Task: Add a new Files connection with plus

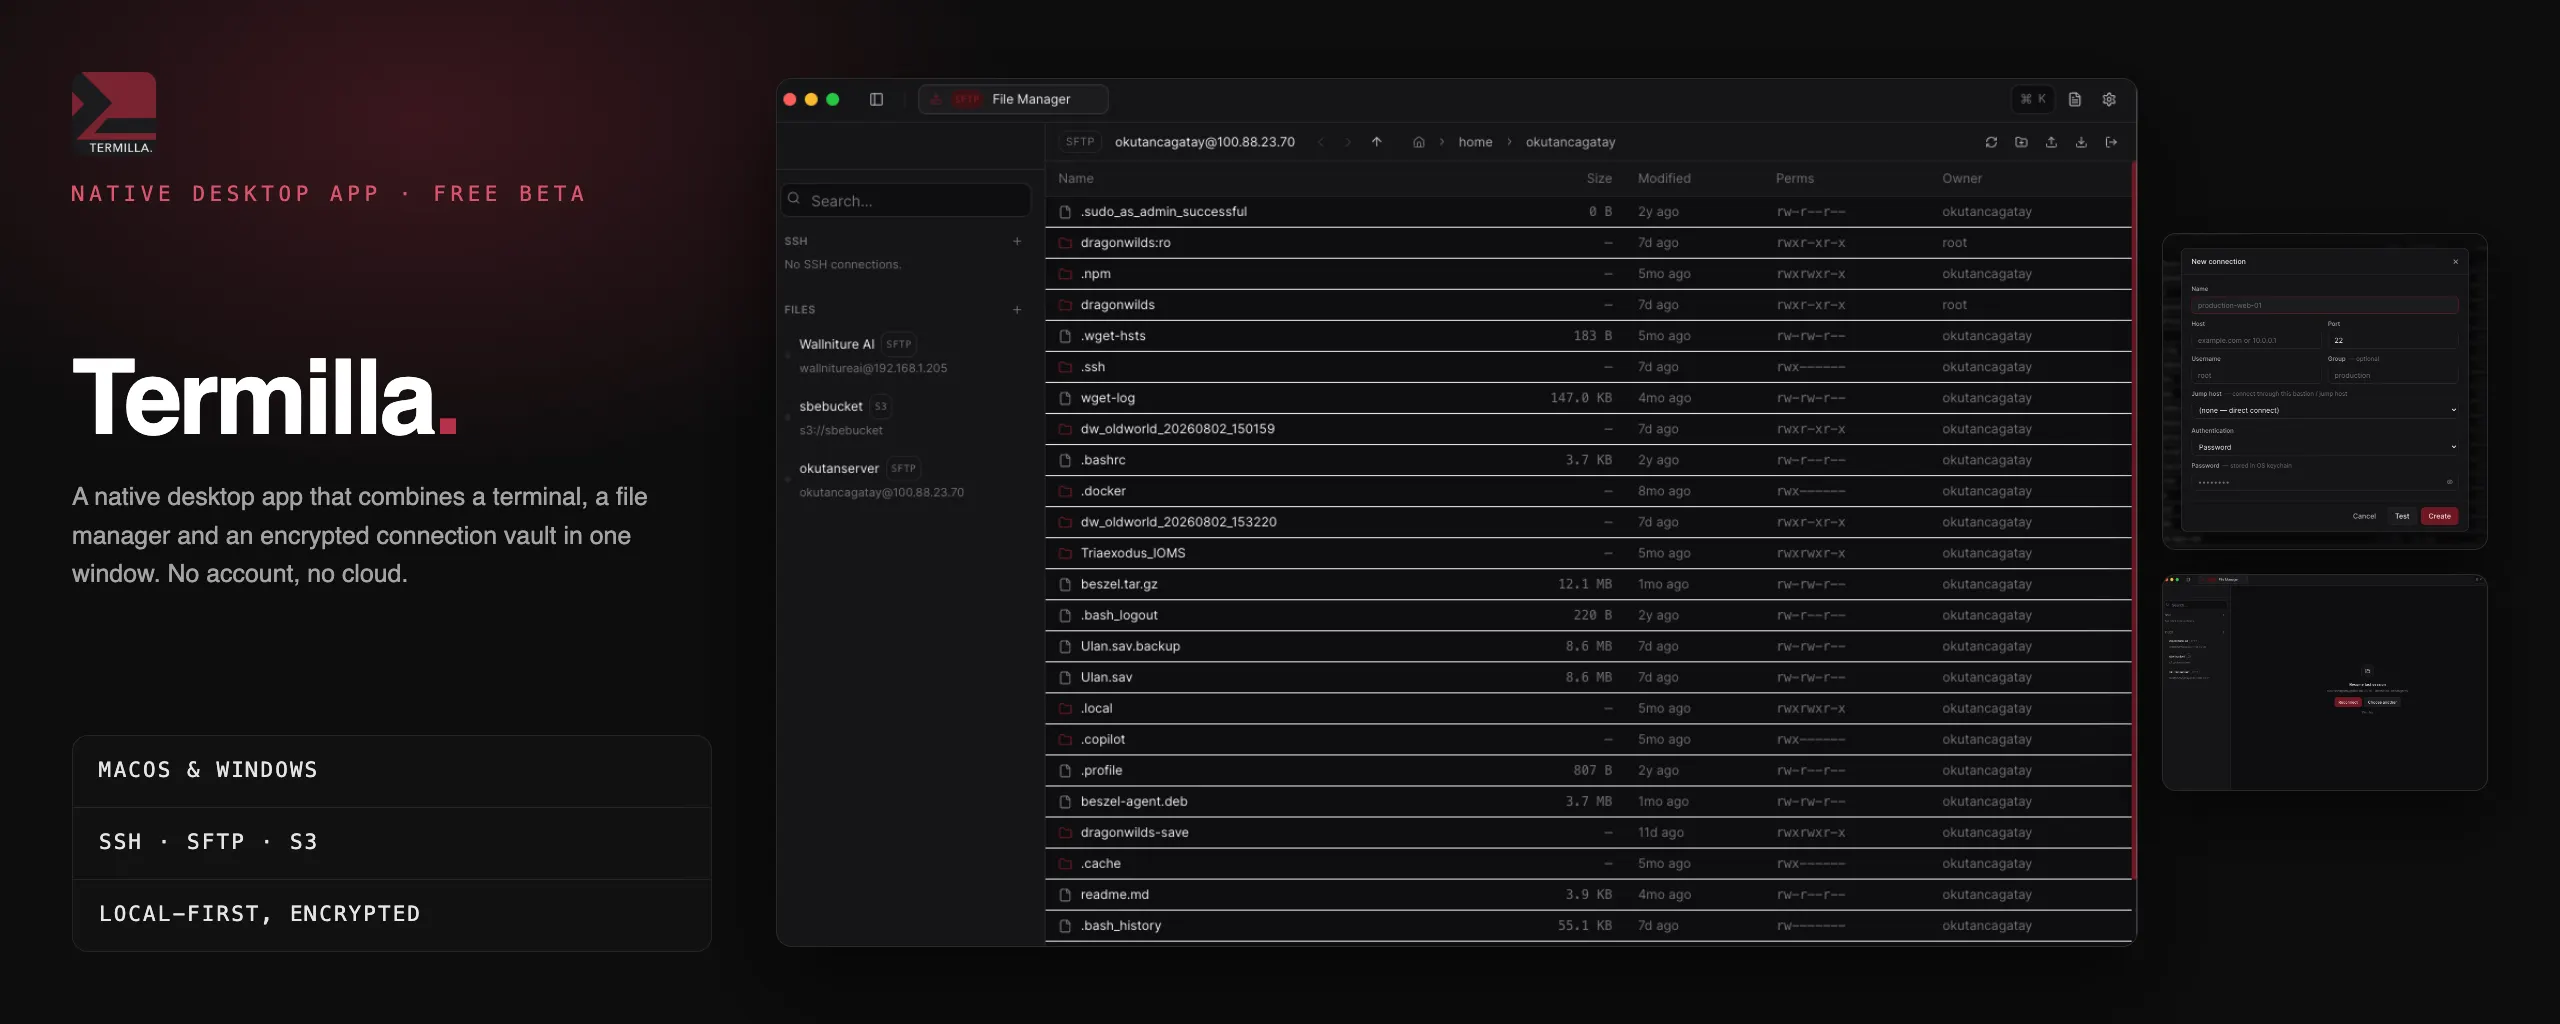Action: coord(1017,310)
